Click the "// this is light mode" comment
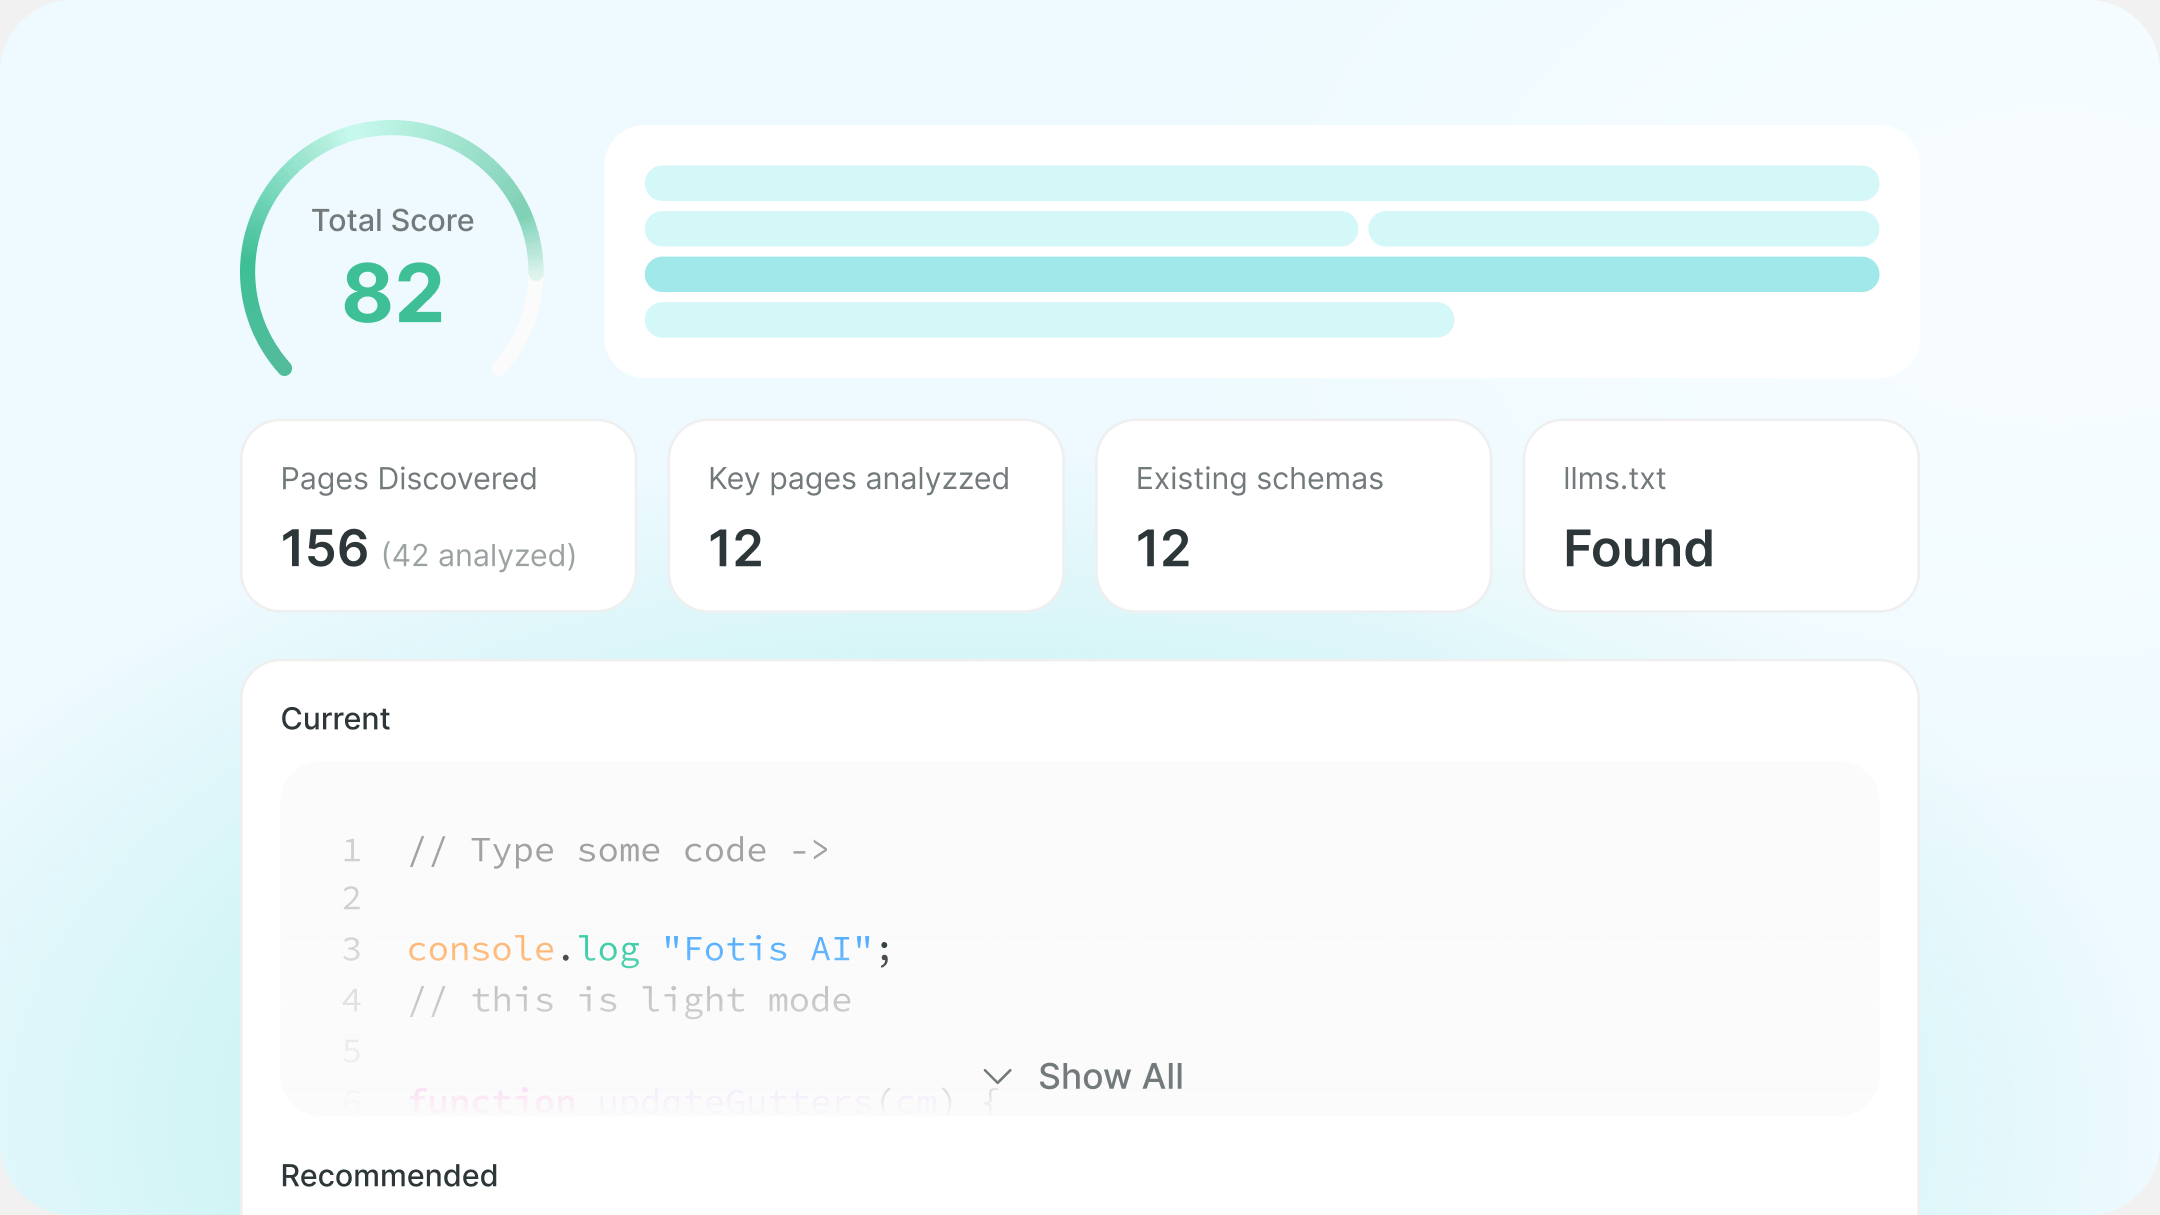2160x1215 pixels. click(630, 1001)
